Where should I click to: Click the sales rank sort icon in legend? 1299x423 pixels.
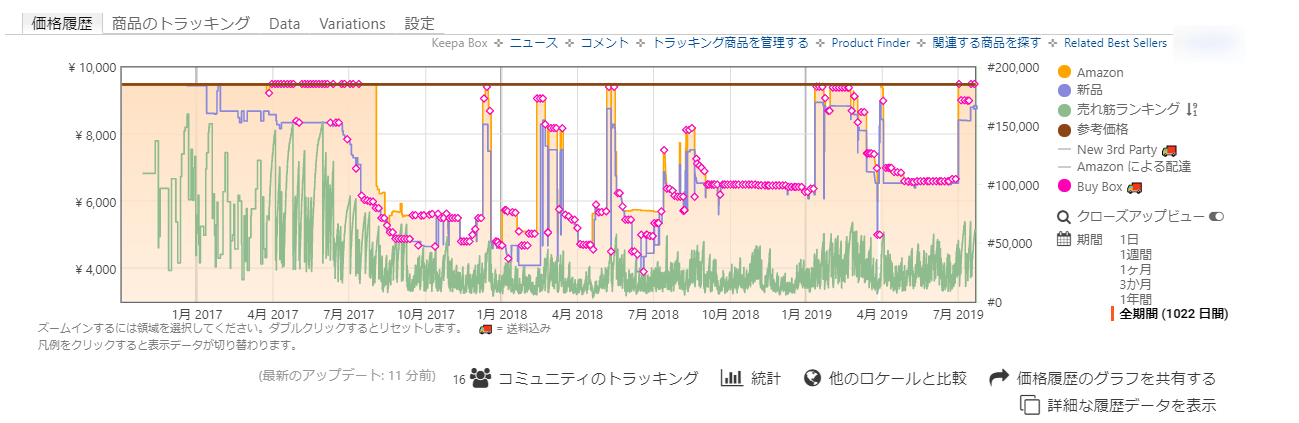[1191, 110]
